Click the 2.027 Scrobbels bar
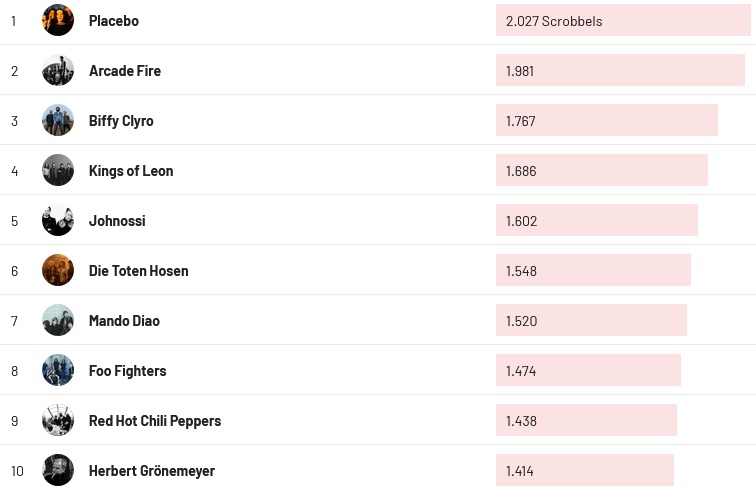 click(x=623, y=20)
